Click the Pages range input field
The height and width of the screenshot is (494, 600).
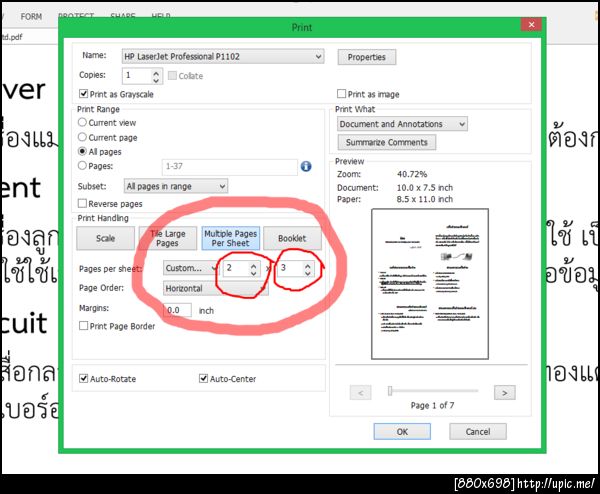coord(230,166)
